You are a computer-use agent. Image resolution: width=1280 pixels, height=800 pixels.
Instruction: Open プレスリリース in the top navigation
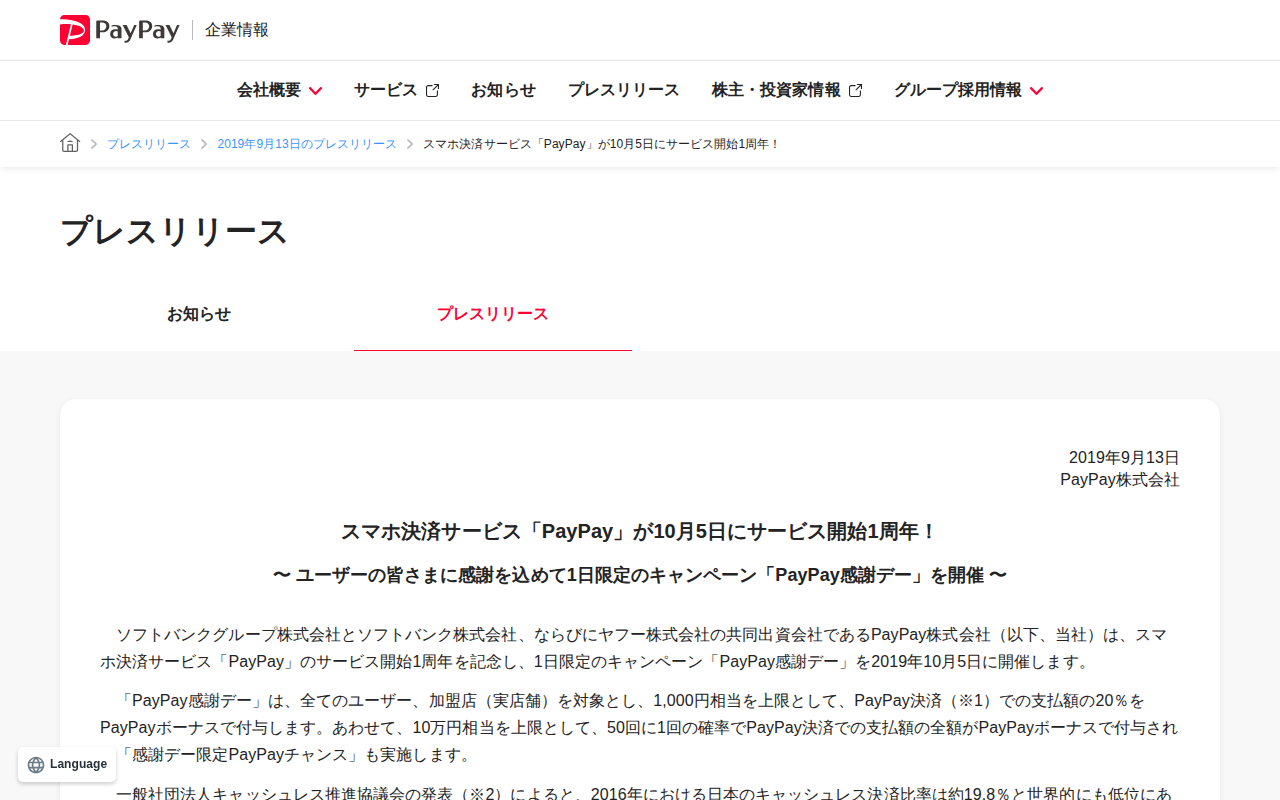point(624,90)
